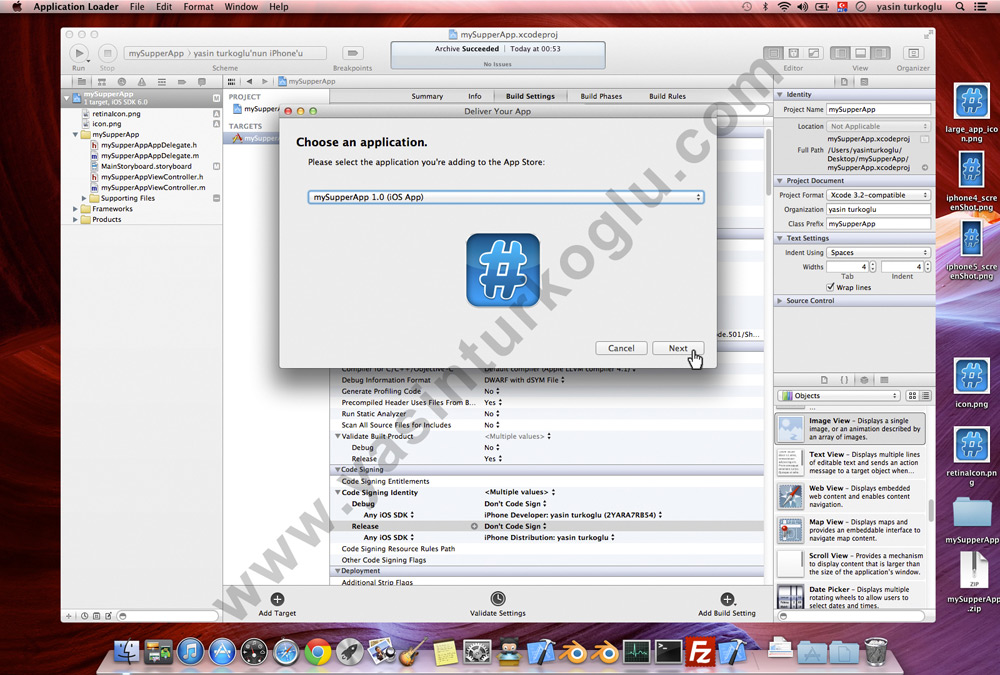Hide the Navigator pane view button
The width and height of the screenshot is (1000, 675).
click(840, 53)
